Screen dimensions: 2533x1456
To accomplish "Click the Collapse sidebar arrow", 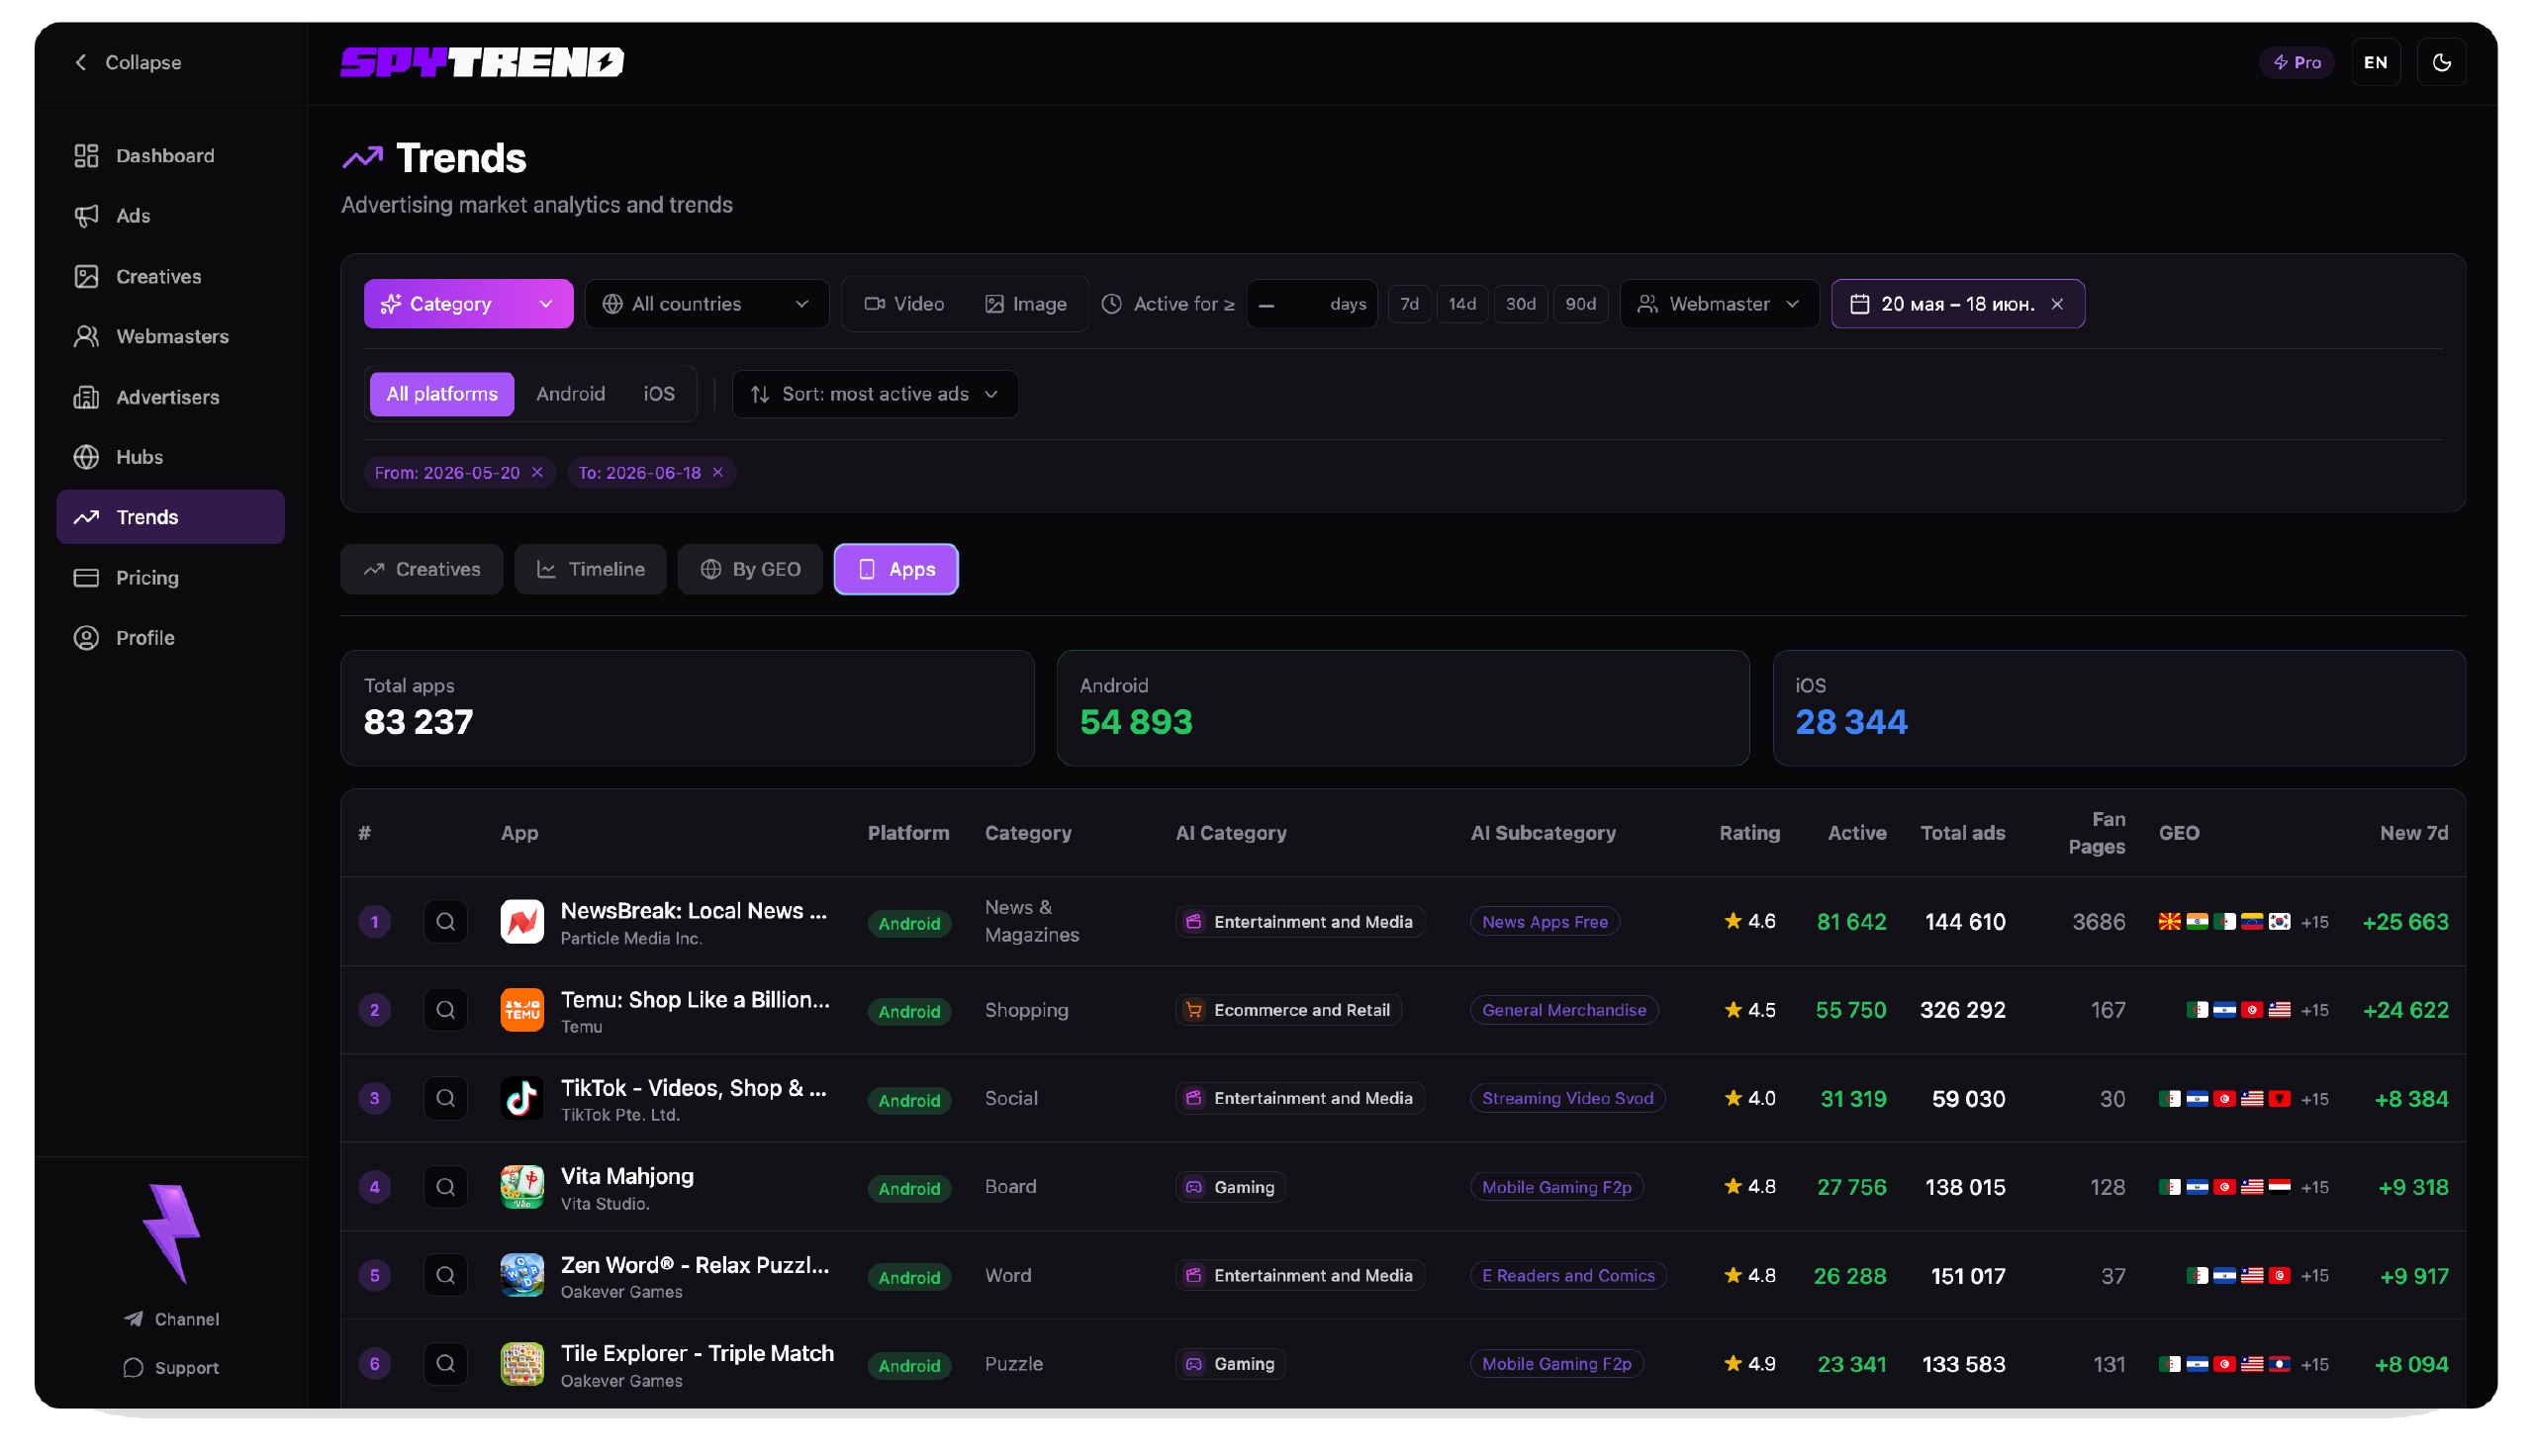I will coord(81,62).
